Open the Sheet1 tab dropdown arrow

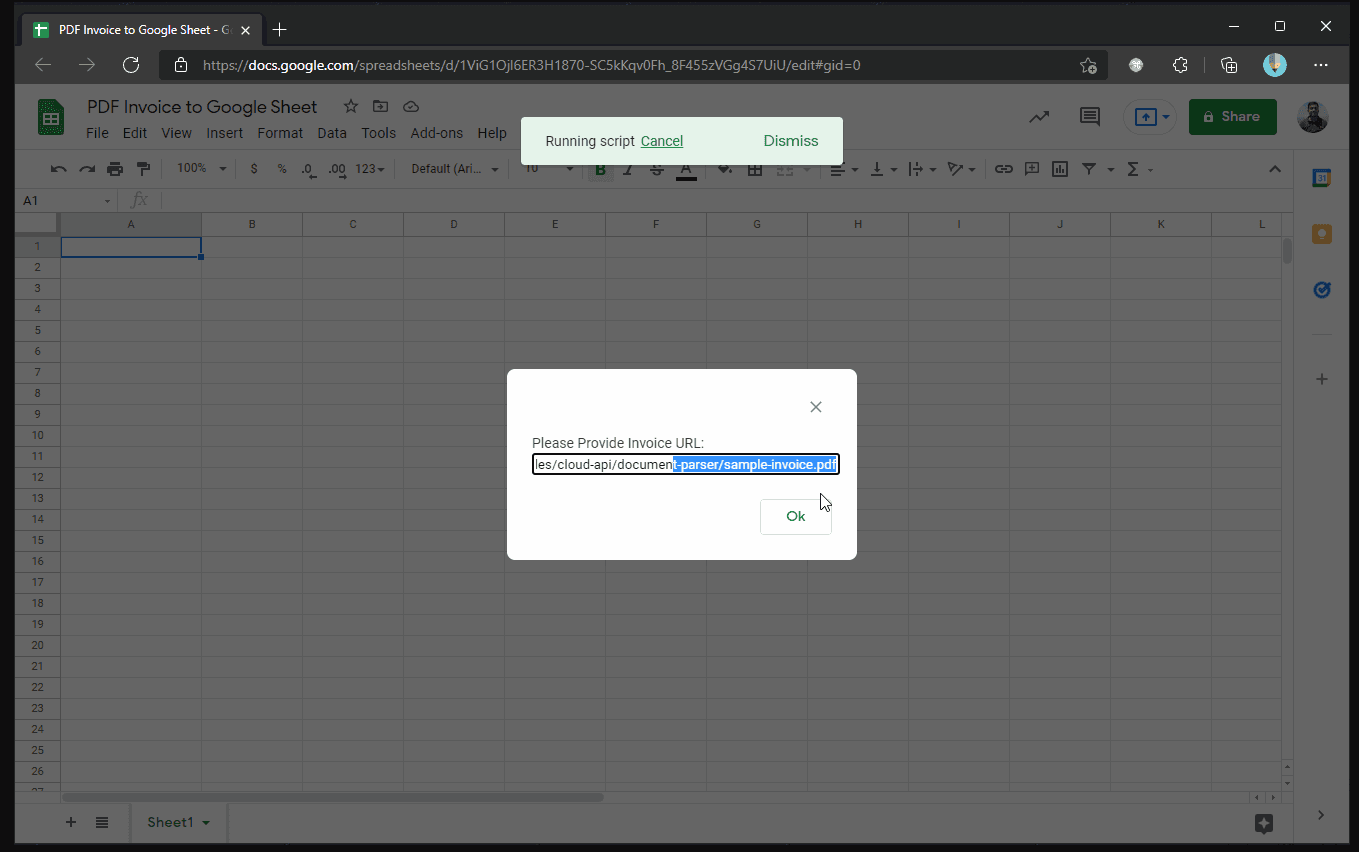click(206, 822)
